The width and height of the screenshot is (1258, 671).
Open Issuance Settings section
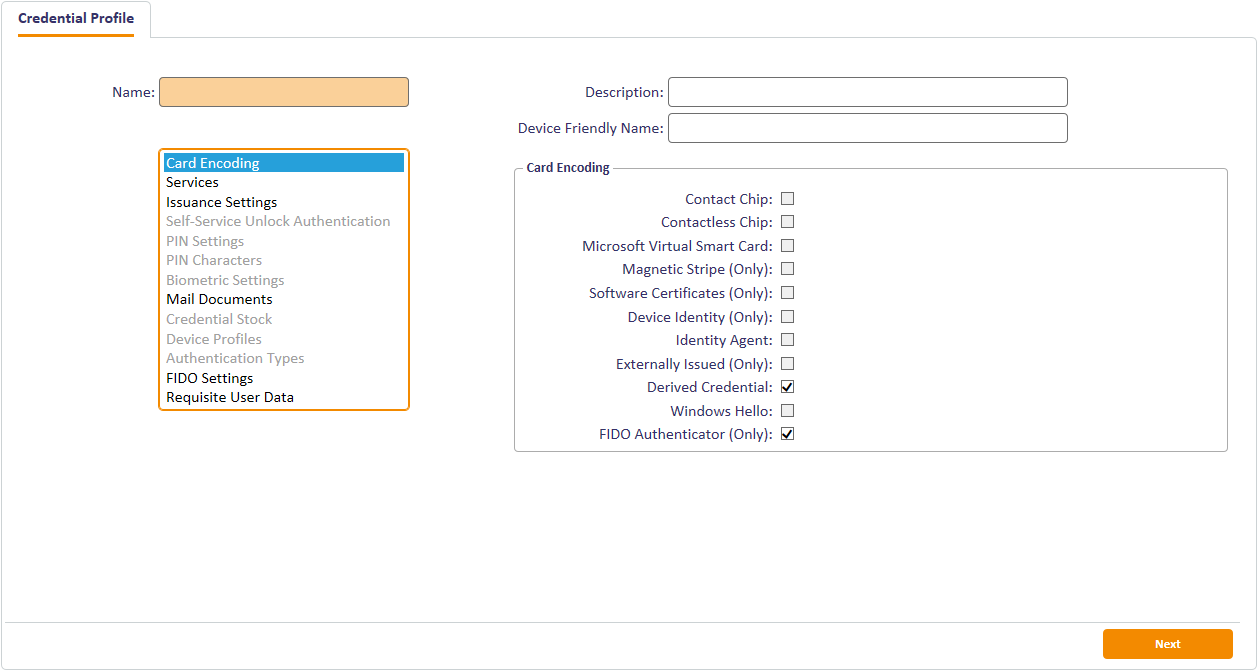[x=222, y=202]
